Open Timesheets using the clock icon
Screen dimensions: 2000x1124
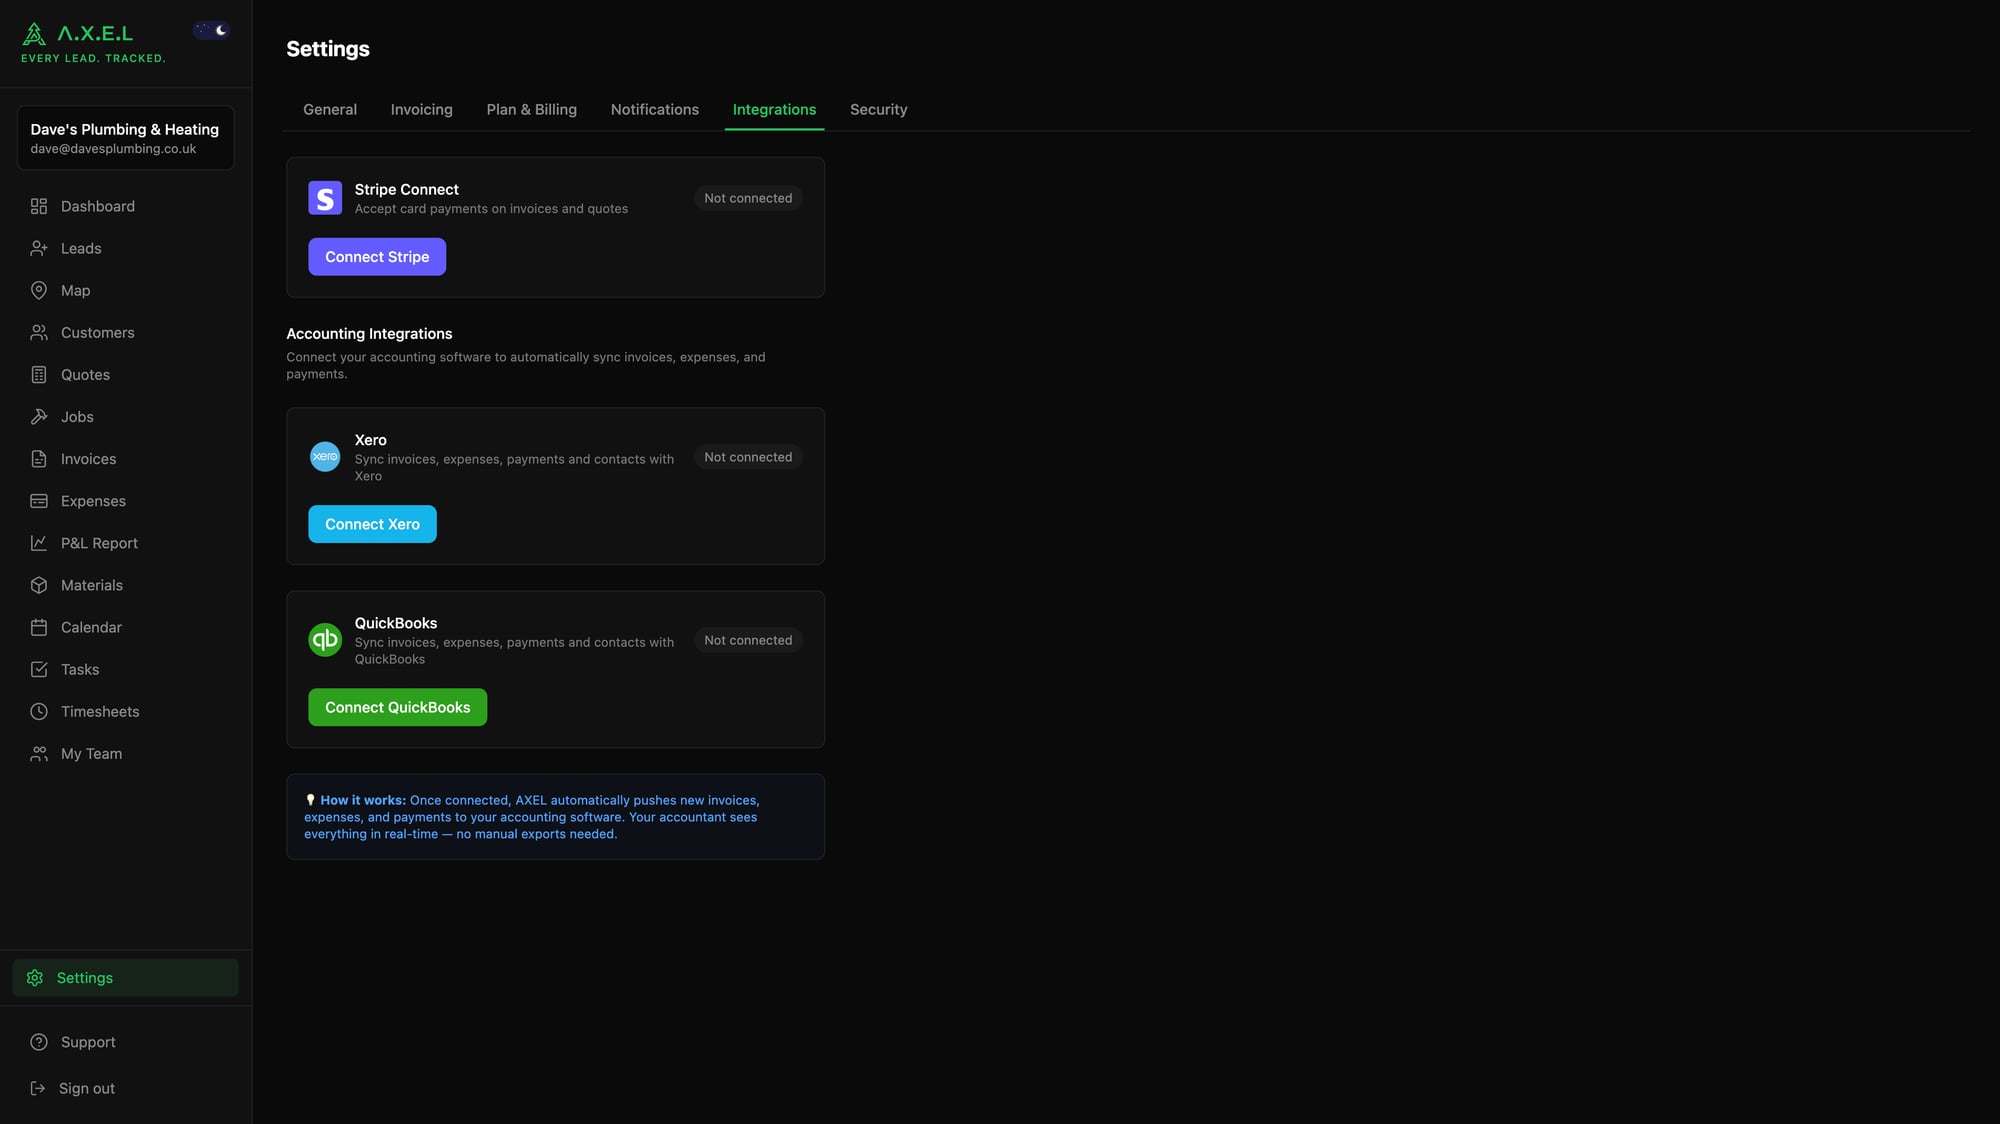coord(39,711)
